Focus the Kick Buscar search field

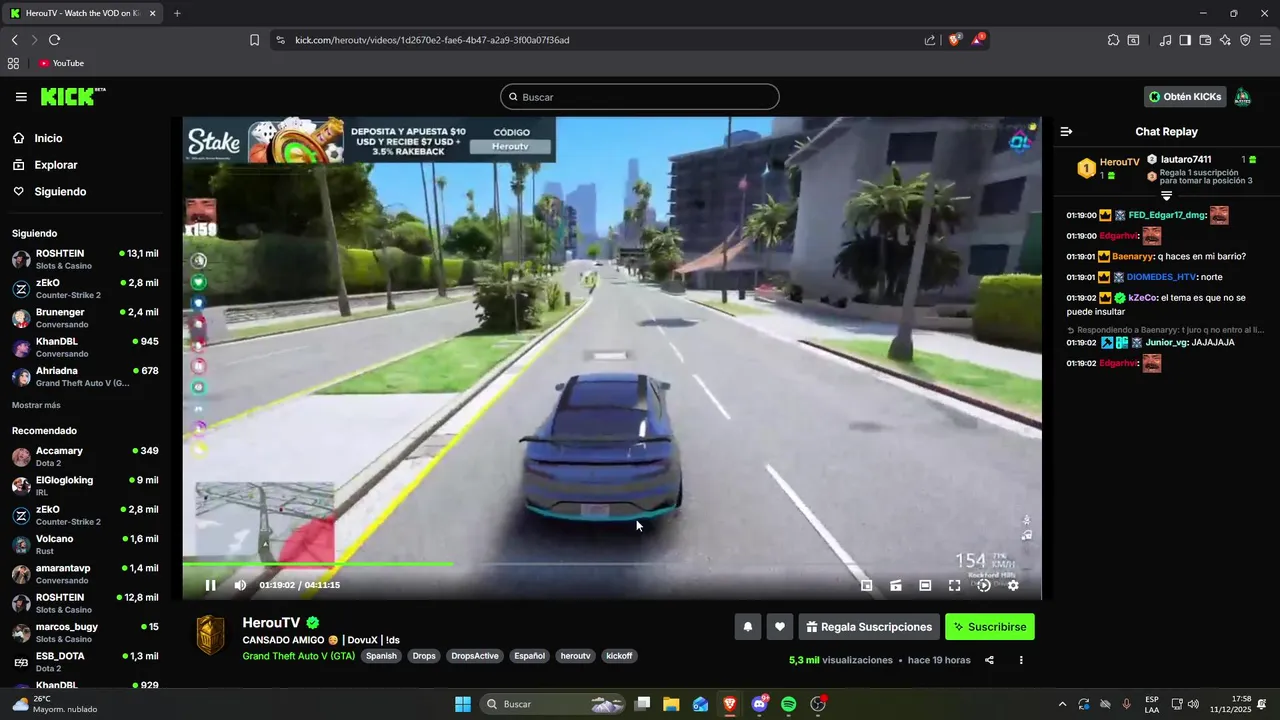coord(640,97)
